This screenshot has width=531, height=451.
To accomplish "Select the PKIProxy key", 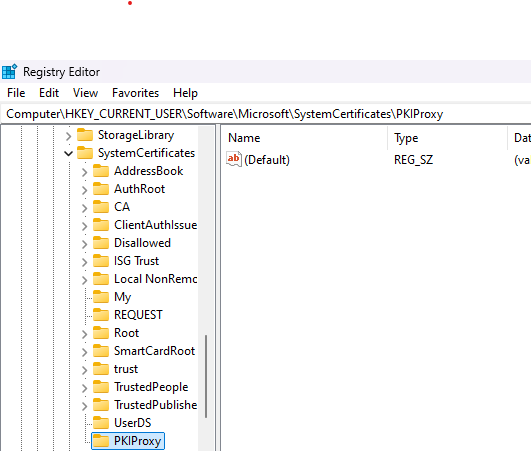I will coord(128,441).
